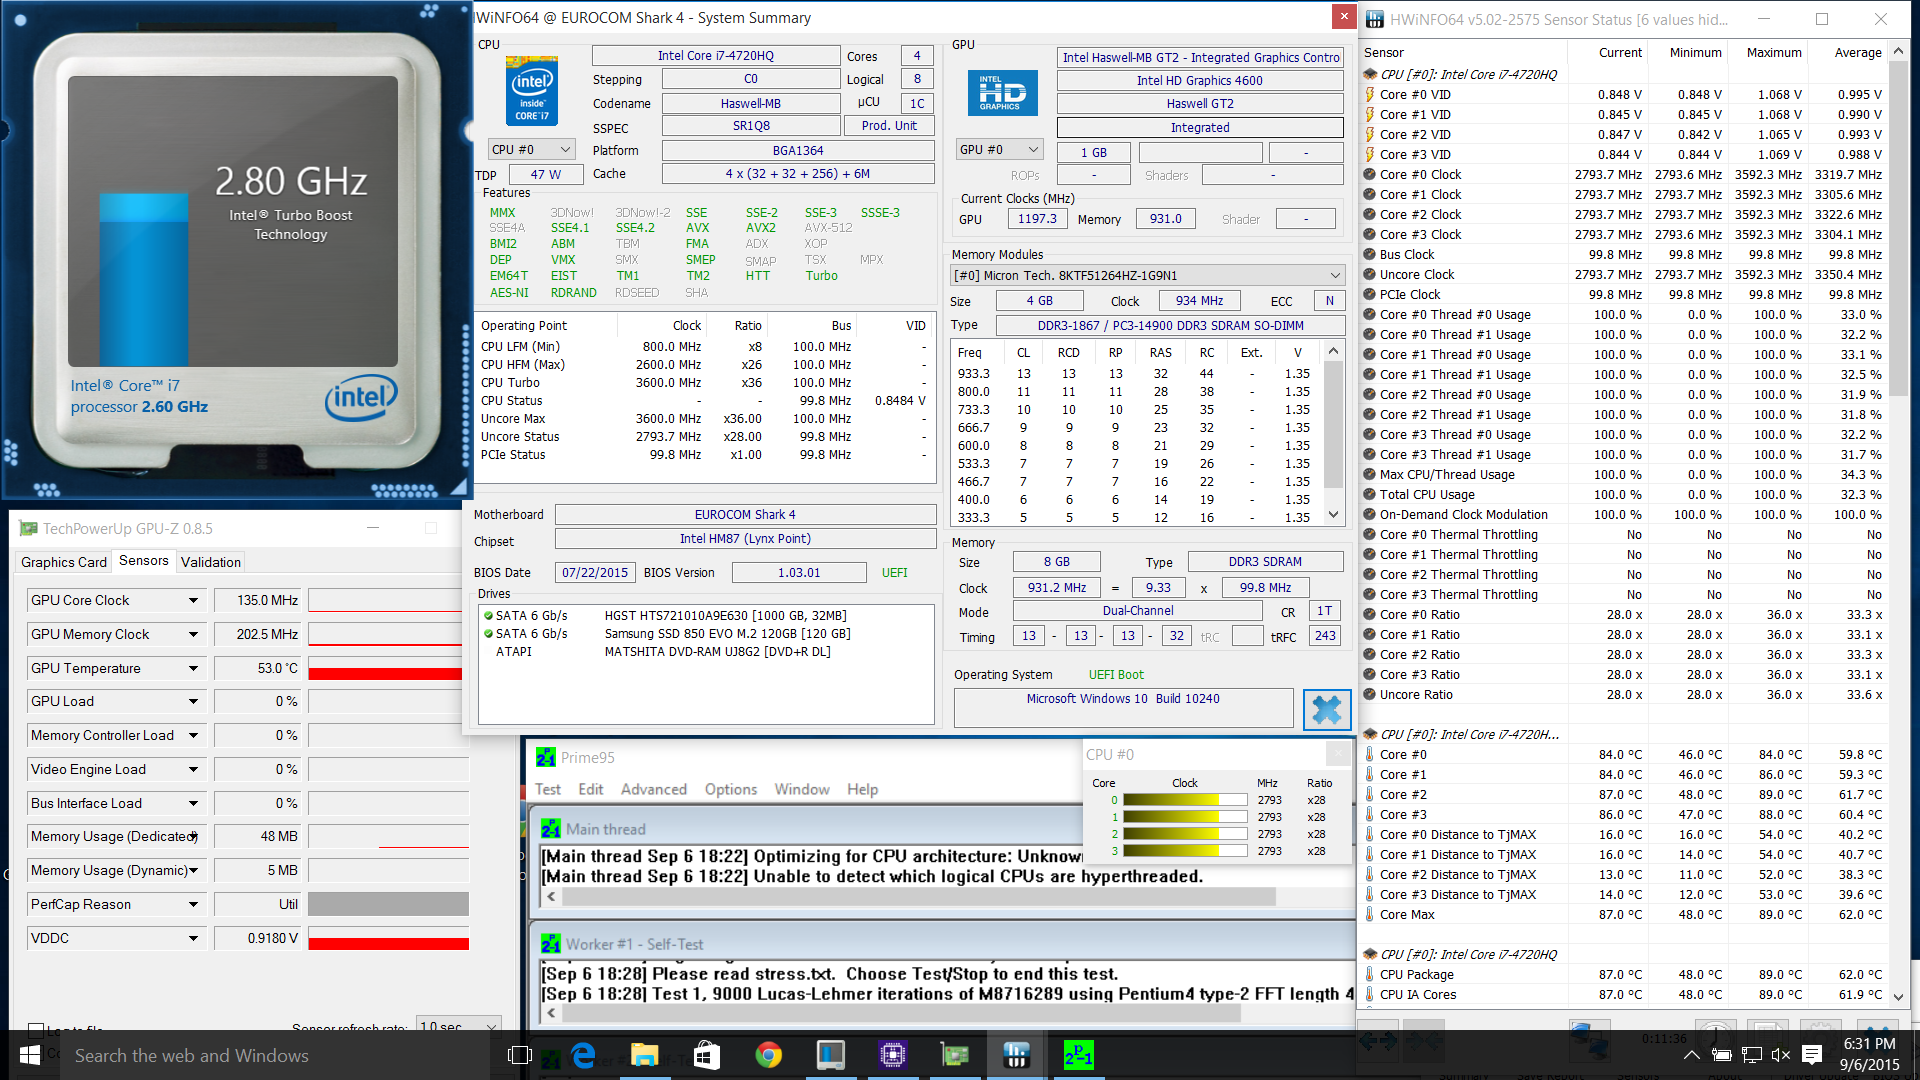Select the Sensors tab in GPU-Z
The image size is (1920, 1080).
click(144, 561)
